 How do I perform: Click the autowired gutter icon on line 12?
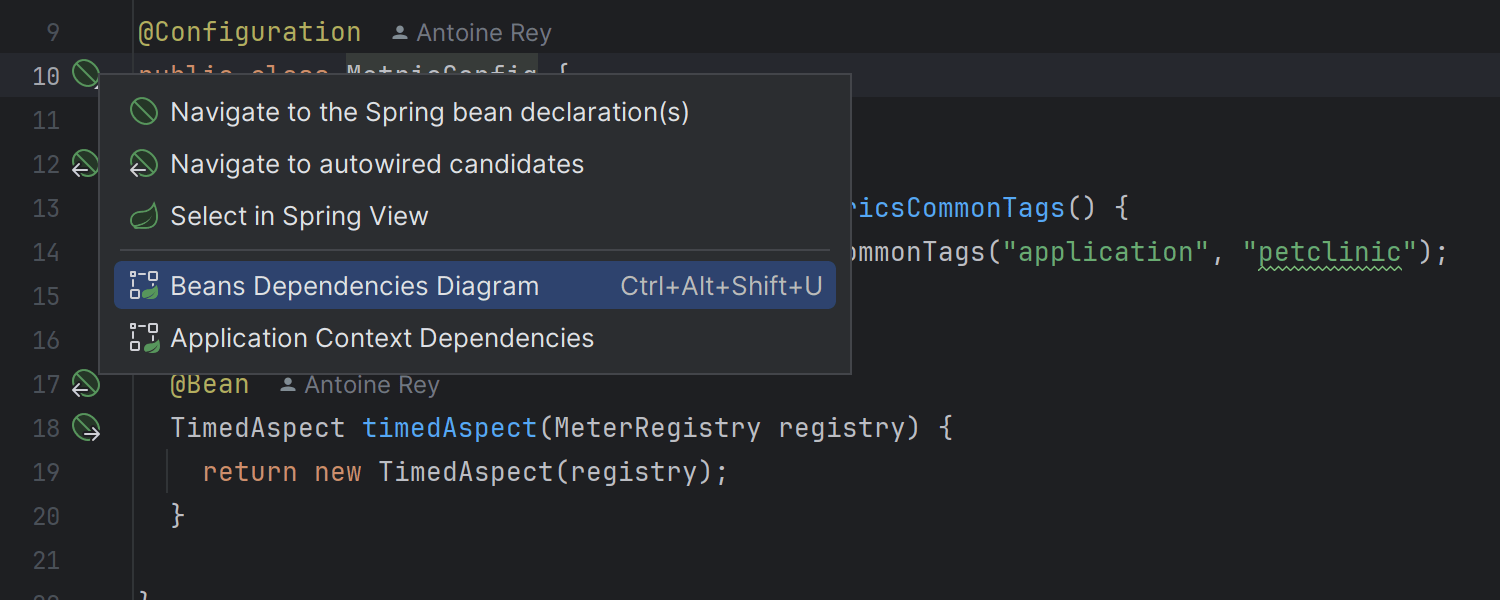pos(85,164)
